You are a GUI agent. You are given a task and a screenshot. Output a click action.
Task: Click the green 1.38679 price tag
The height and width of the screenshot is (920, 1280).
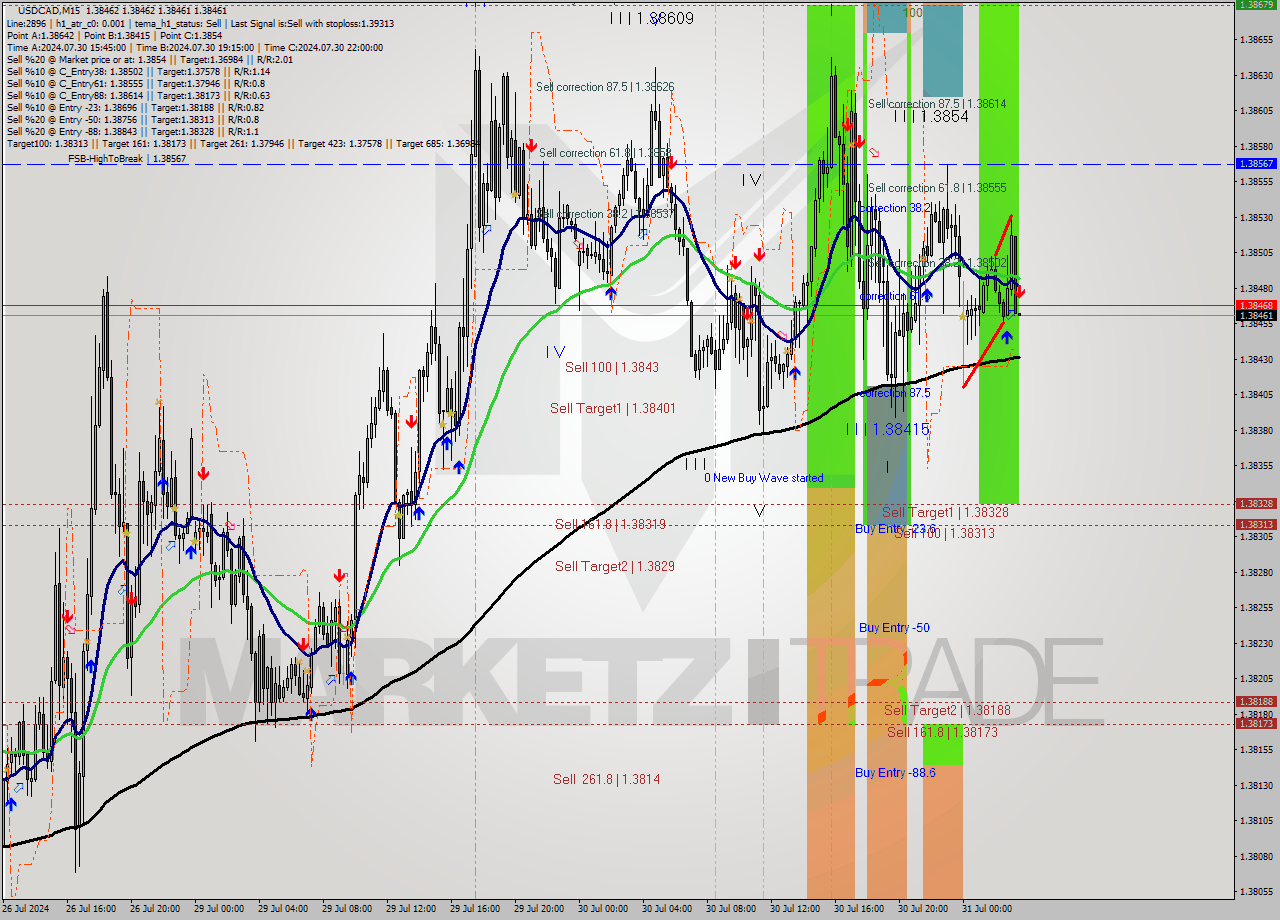(x=1255, y=5)
